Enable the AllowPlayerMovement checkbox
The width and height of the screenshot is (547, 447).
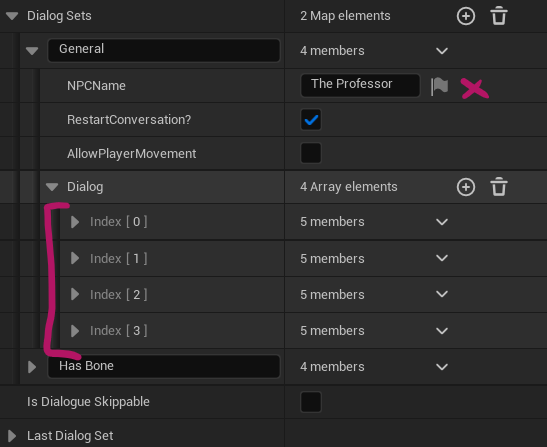pyautogui.click(x=310, y=153)
